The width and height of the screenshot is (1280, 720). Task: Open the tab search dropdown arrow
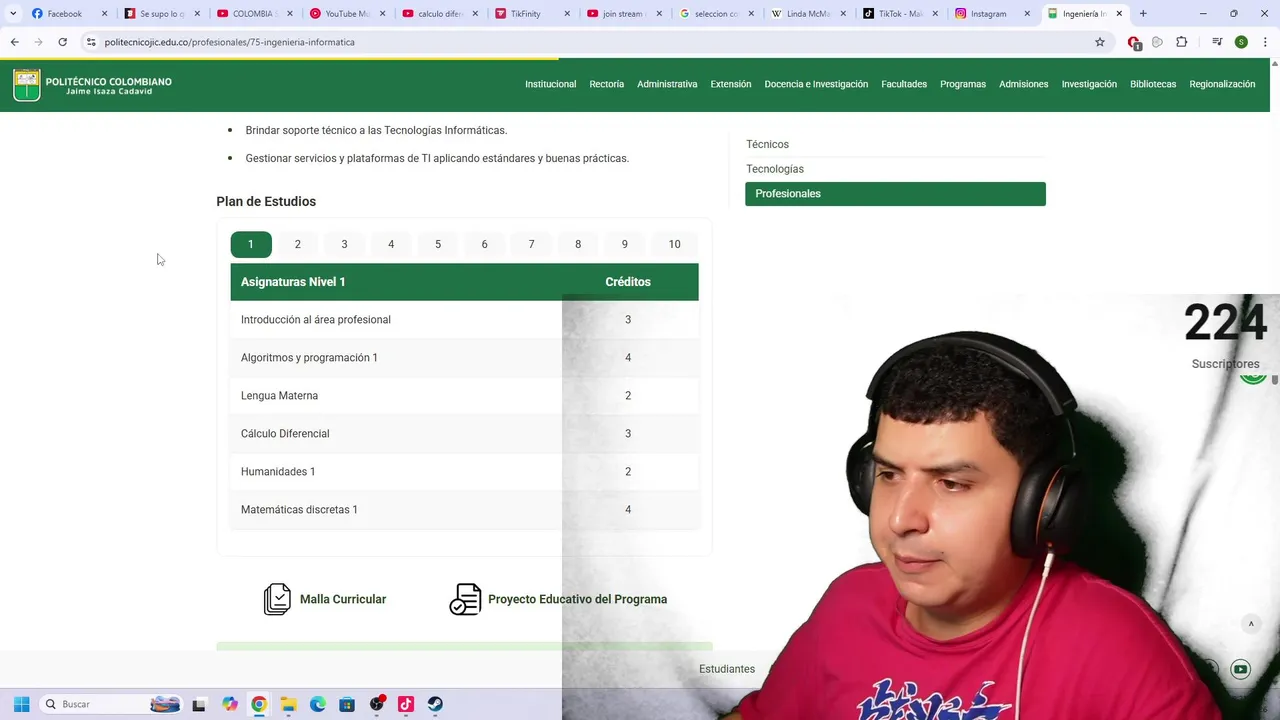(13, 14)
